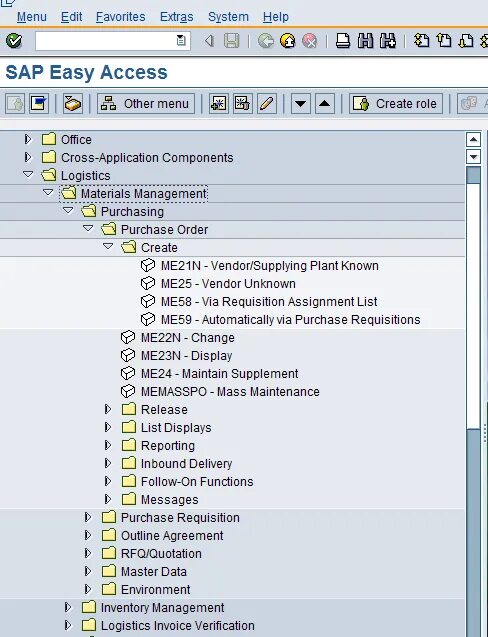Select ME22N - Change transaction
Screen dimensions: 488x637
188,338
